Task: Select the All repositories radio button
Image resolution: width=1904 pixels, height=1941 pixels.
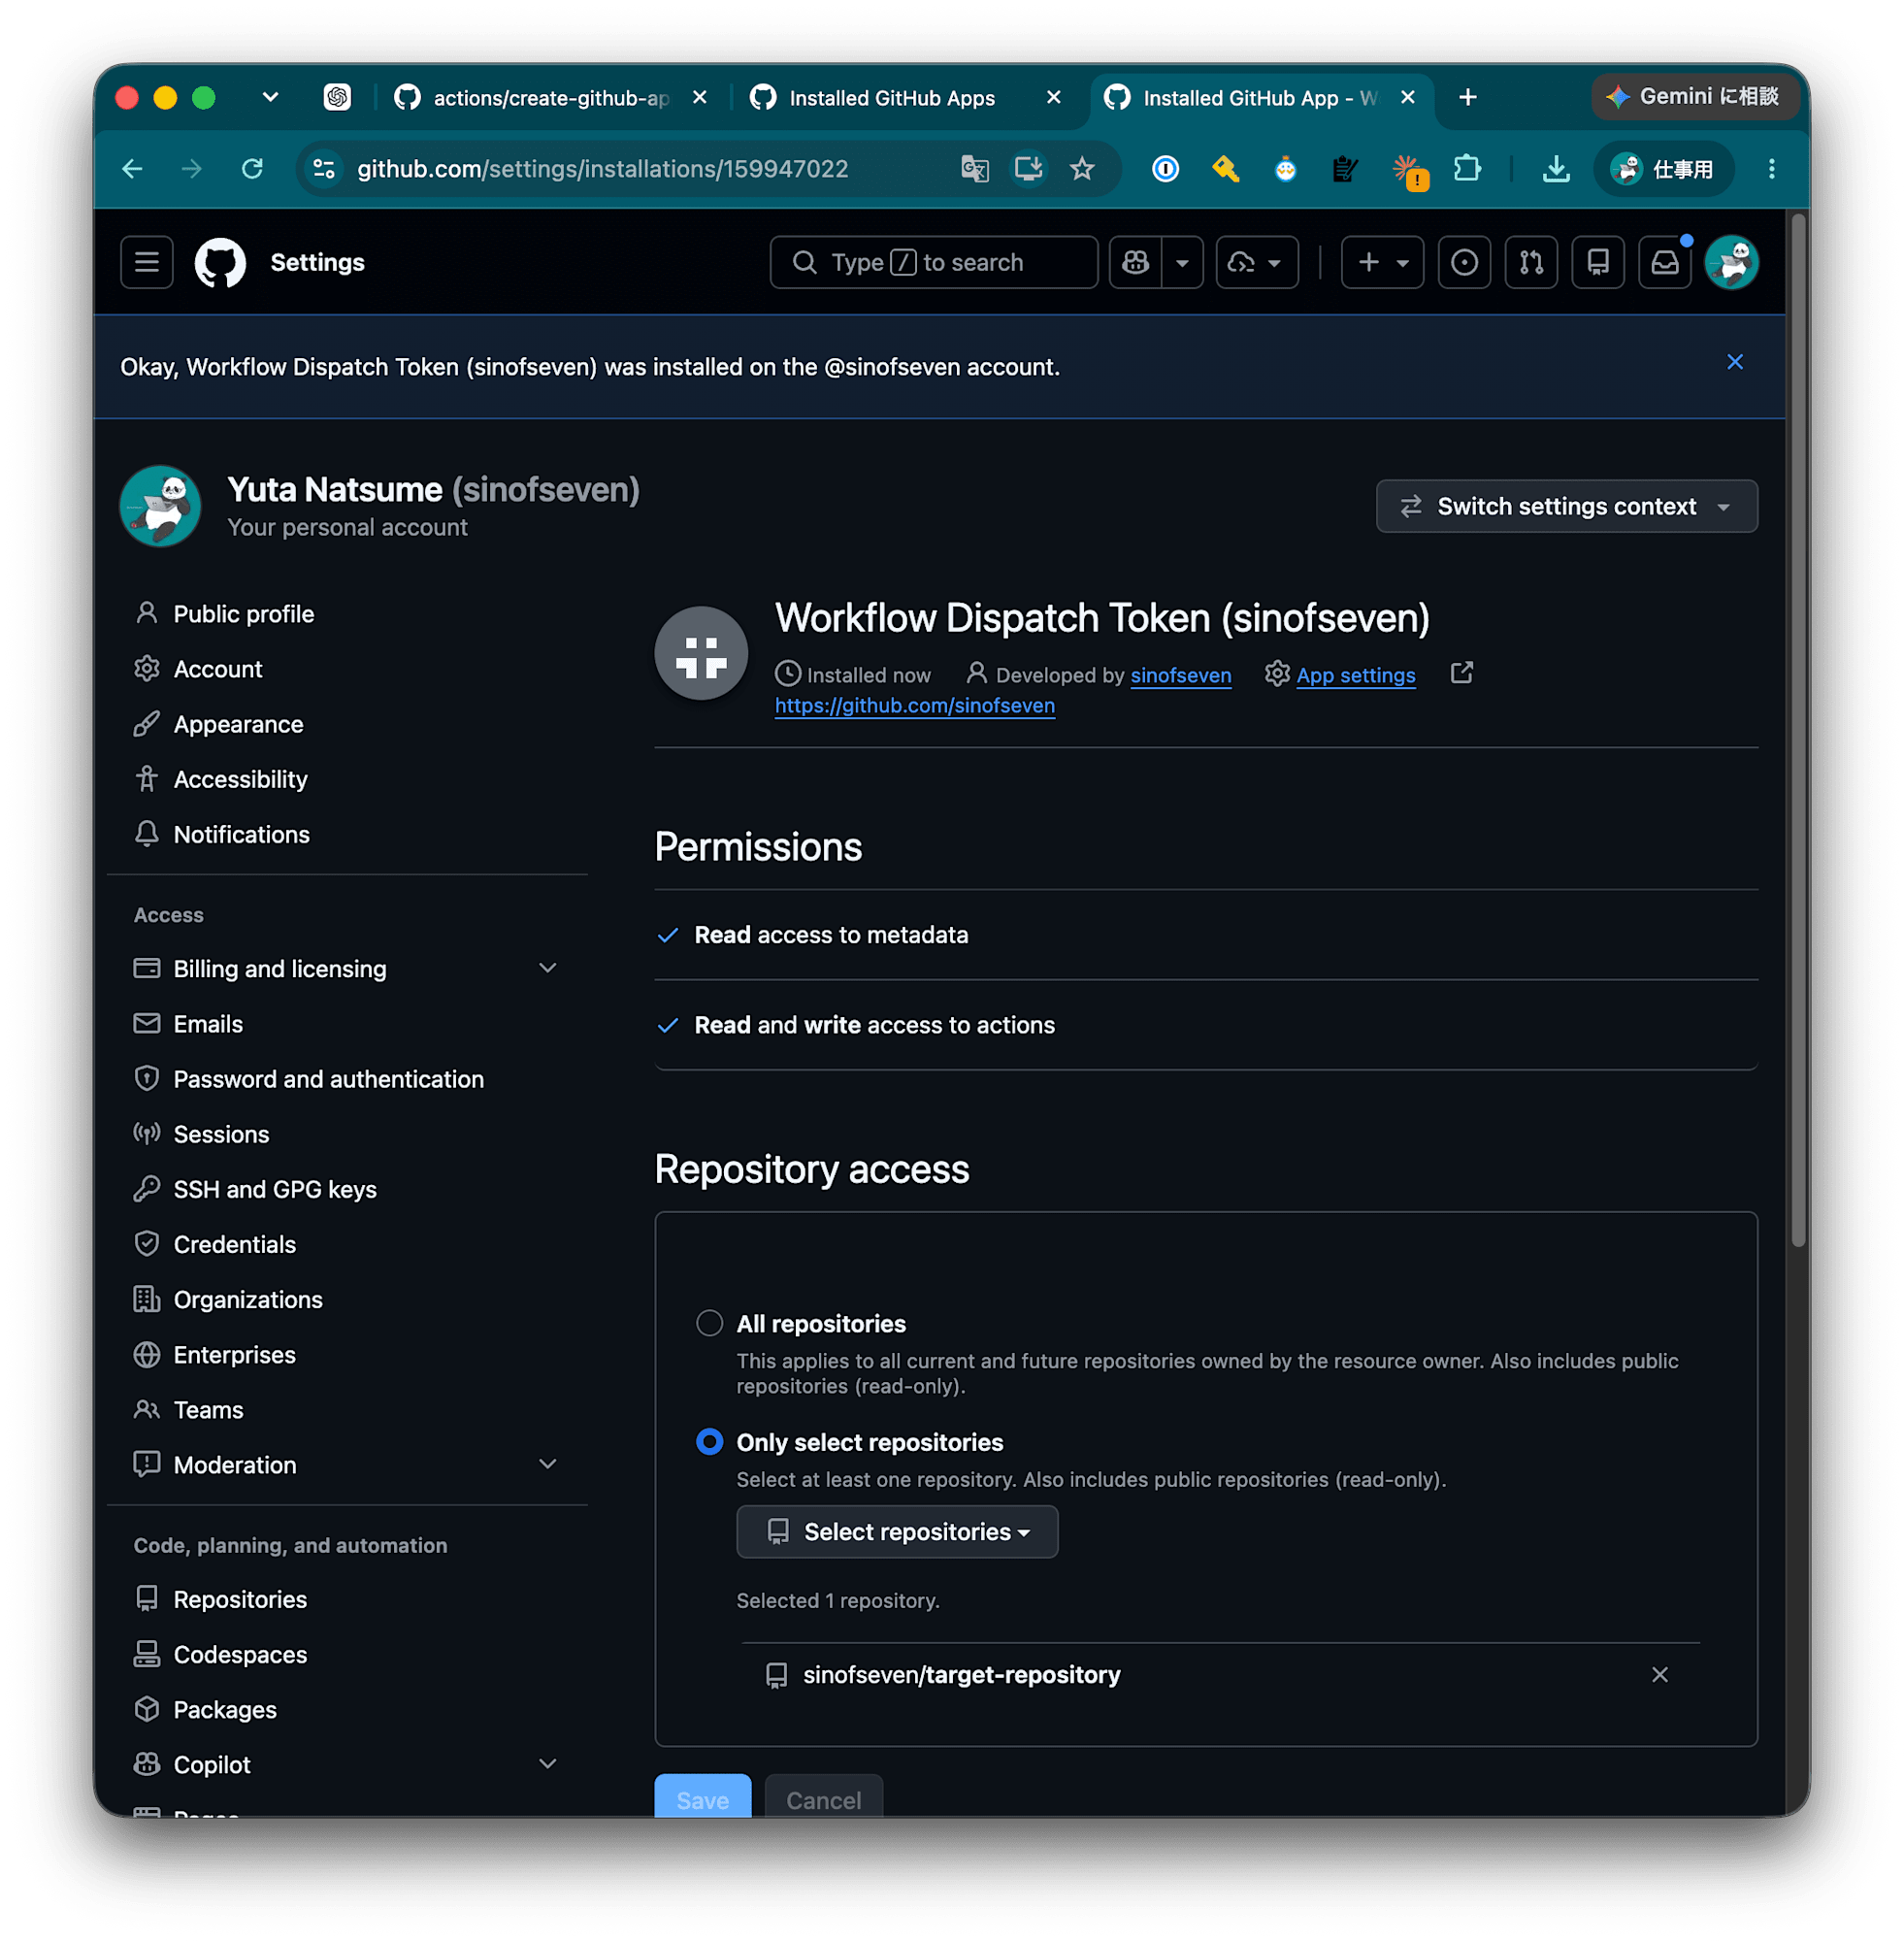Action: point(709,1323)
